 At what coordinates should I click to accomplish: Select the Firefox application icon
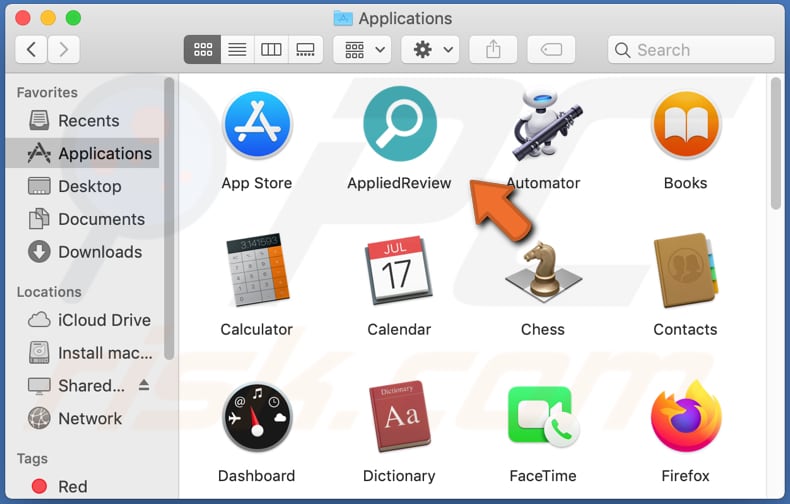[686, 416]
